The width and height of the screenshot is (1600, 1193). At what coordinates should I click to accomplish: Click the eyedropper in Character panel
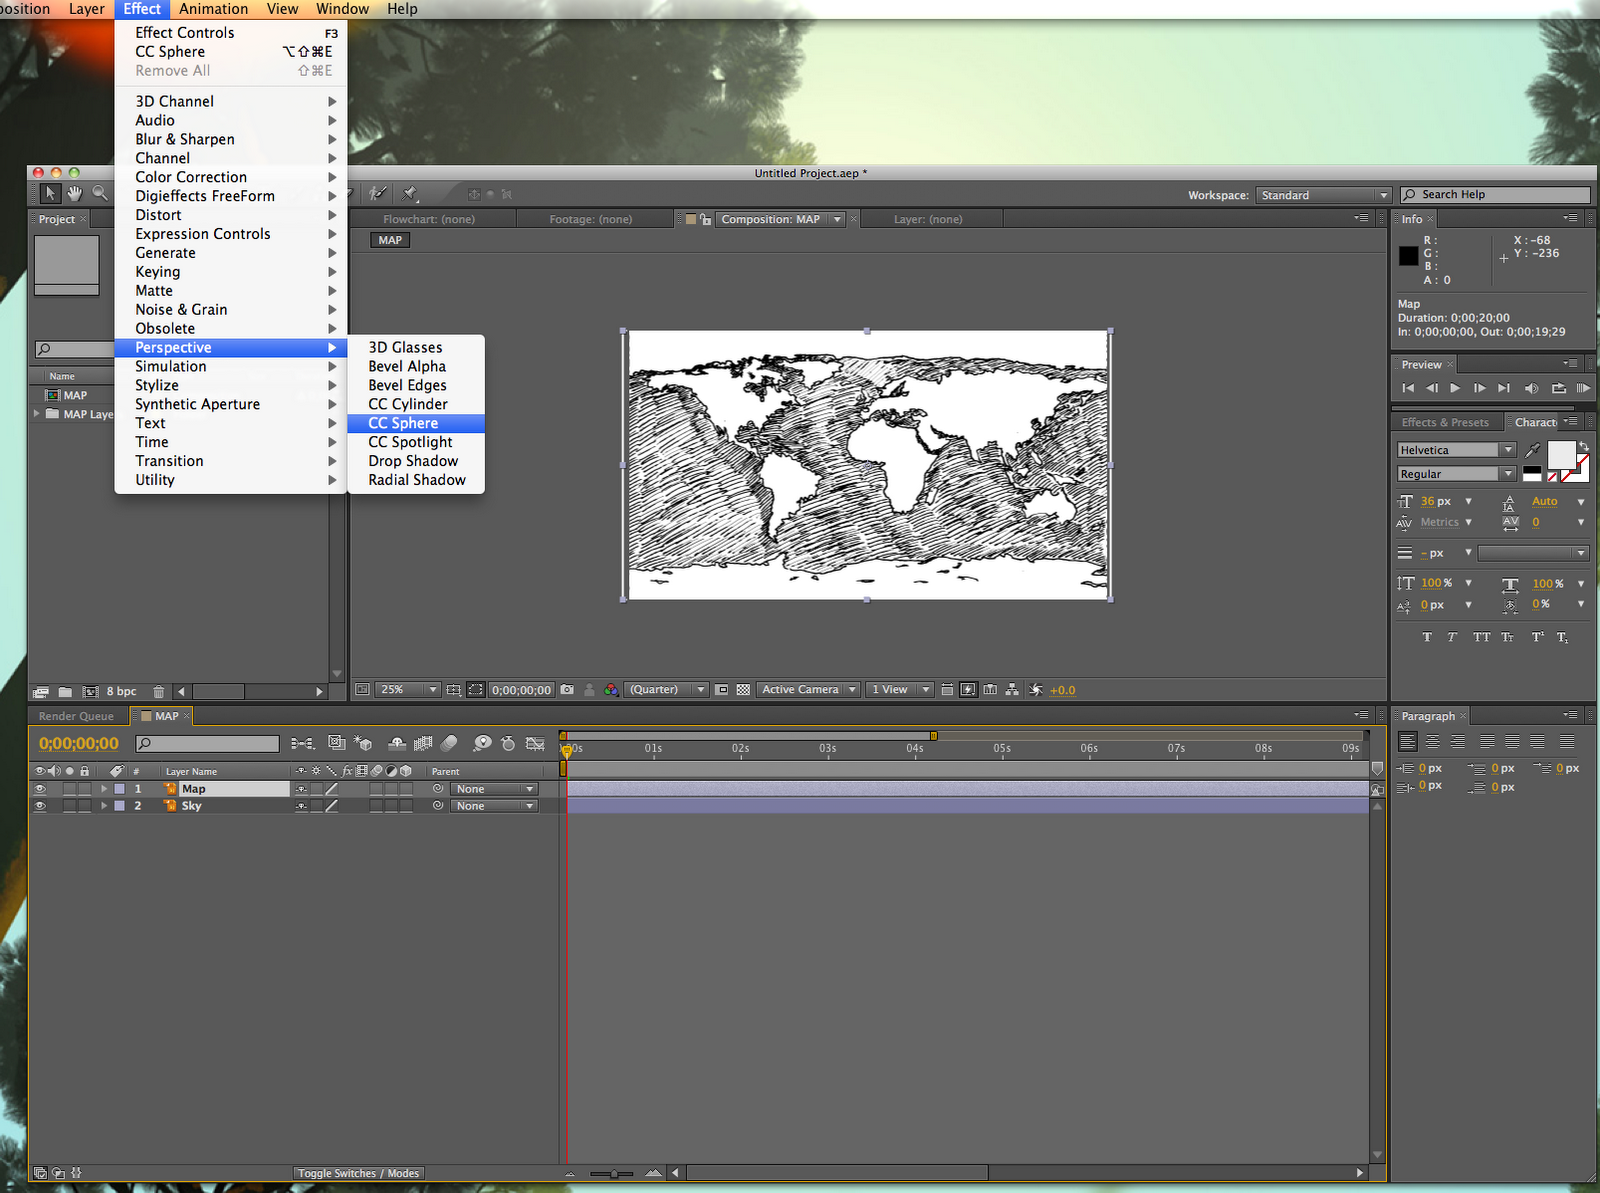[1533, 450]
